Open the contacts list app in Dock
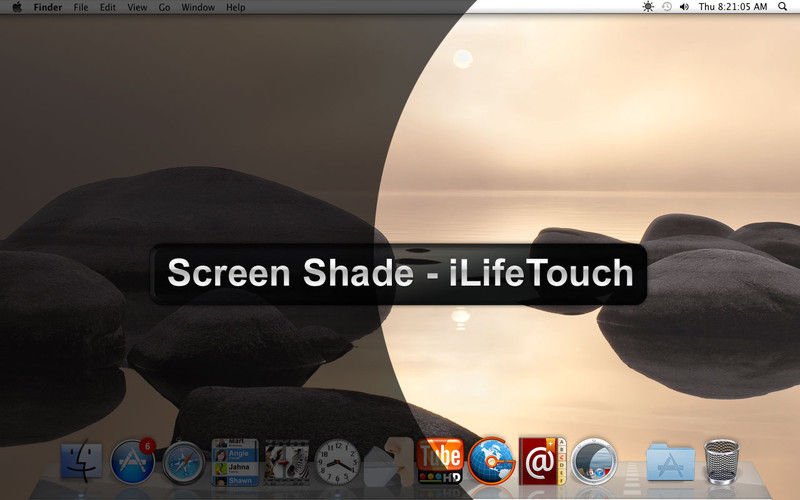 (x=235, y=462)
